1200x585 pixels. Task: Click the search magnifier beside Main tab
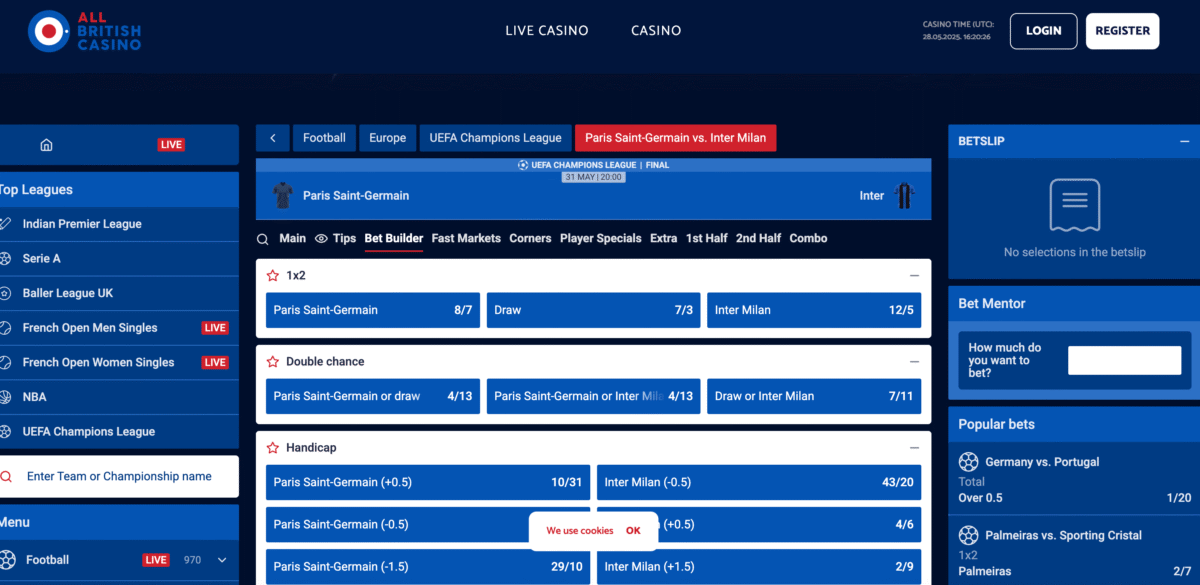(x=263, y=239)
